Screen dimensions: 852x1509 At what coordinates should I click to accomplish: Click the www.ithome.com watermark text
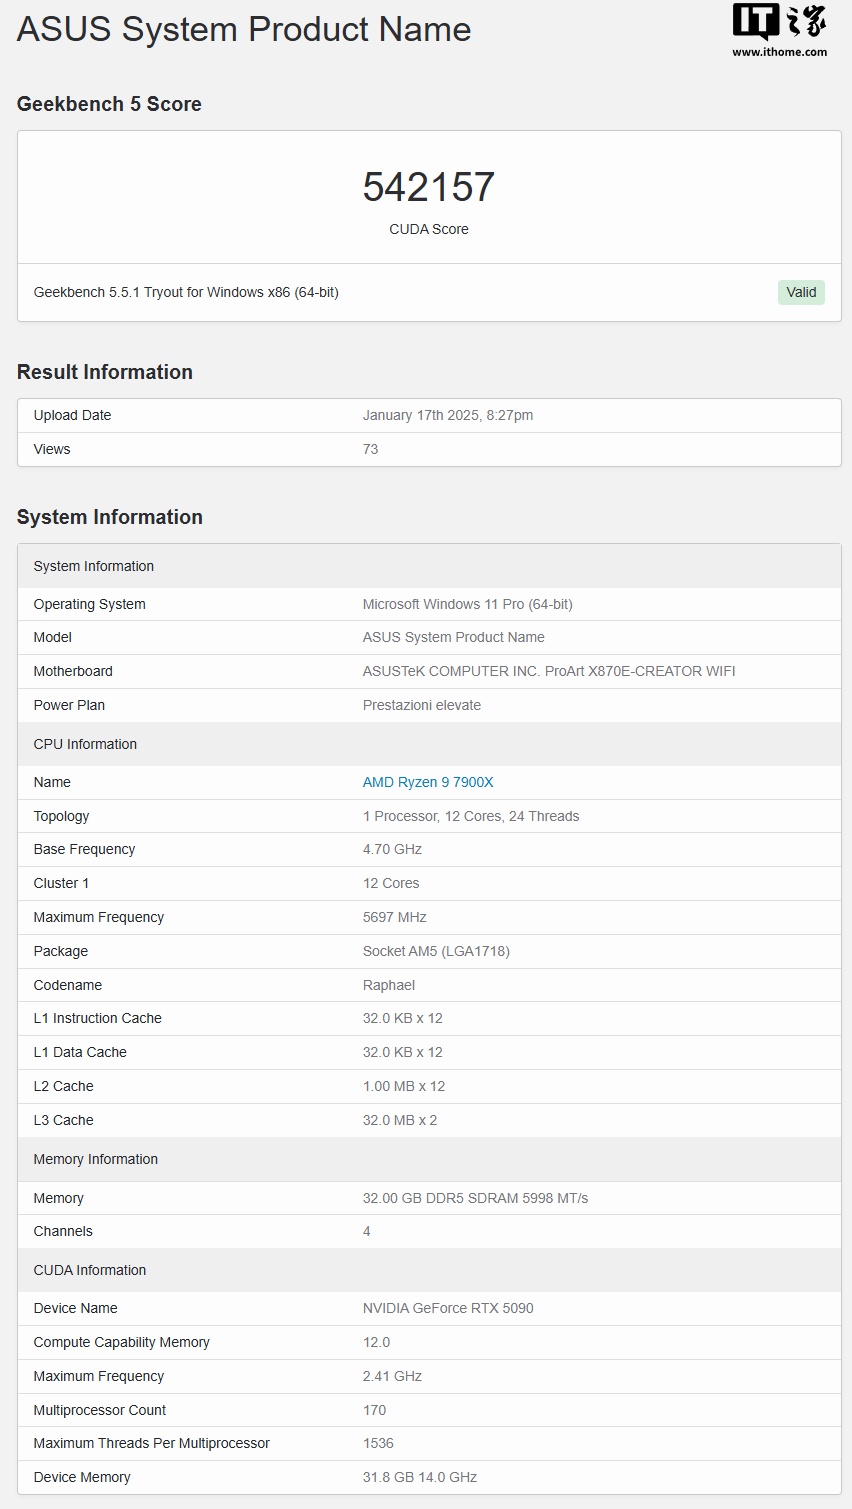click(779, 52)
